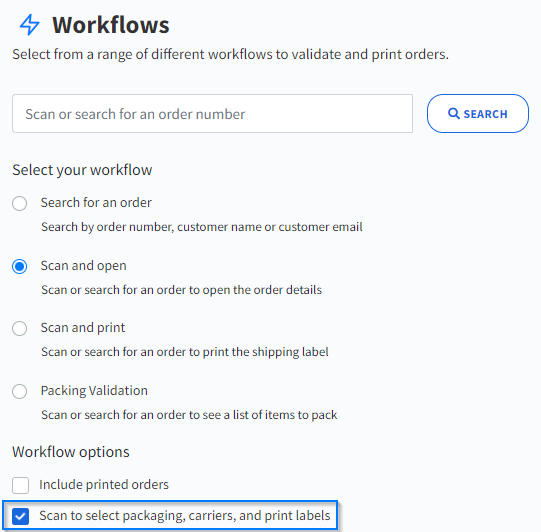Screen dimensions: 541x532
Task: Uncheck the scan to select packaging checkbox
Action: [20, 516]
